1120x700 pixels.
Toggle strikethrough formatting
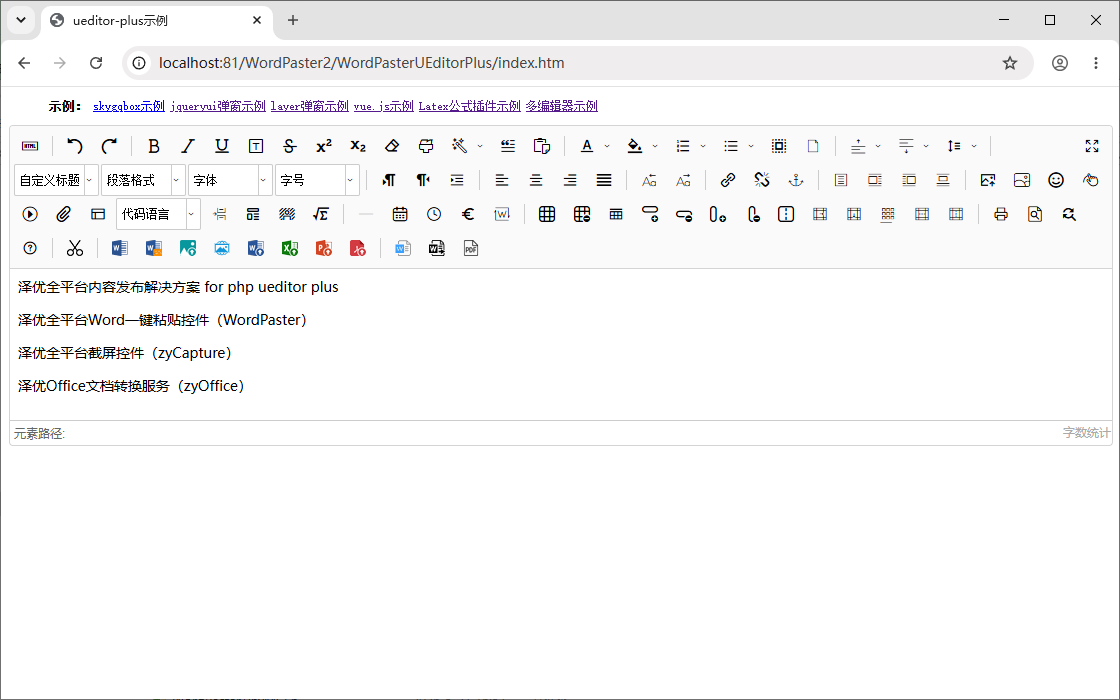[289, 146]
